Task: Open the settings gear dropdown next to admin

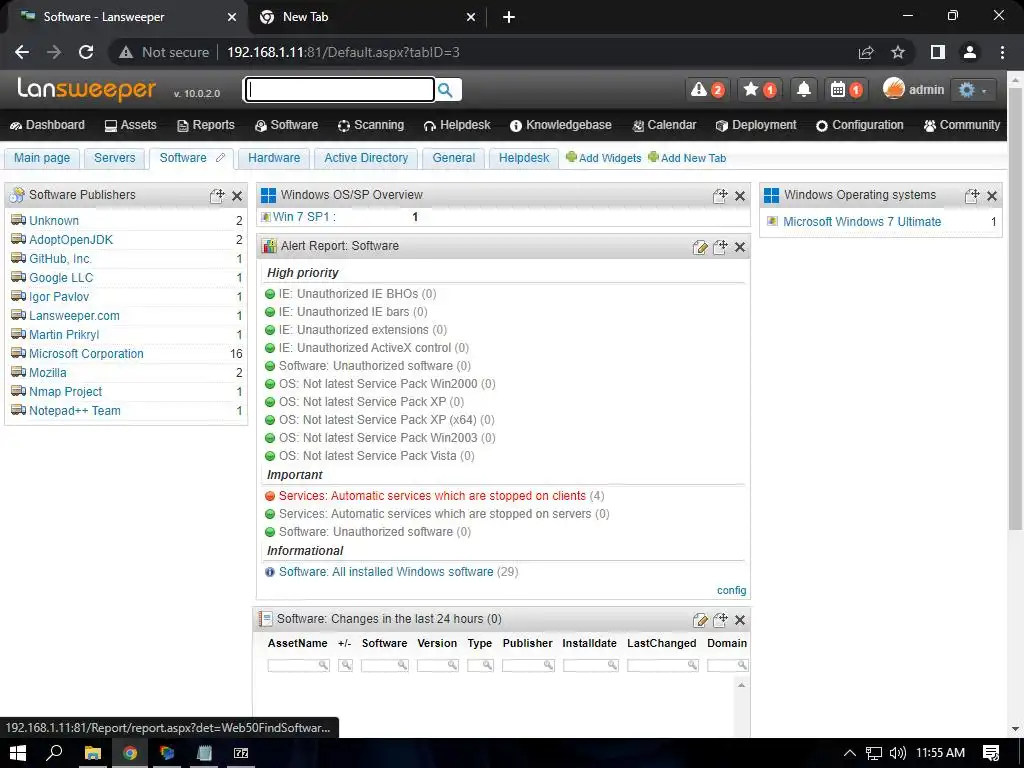Action: click(x=973, y=89)
